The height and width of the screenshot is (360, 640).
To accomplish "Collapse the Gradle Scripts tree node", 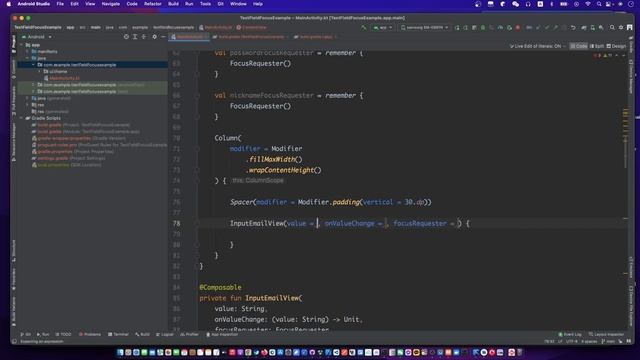I will [22, 118].
